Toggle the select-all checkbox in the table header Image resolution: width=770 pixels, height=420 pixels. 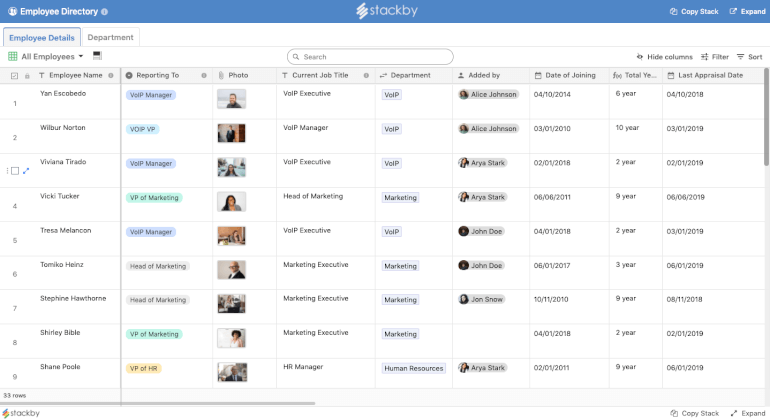tap(14, 75)
